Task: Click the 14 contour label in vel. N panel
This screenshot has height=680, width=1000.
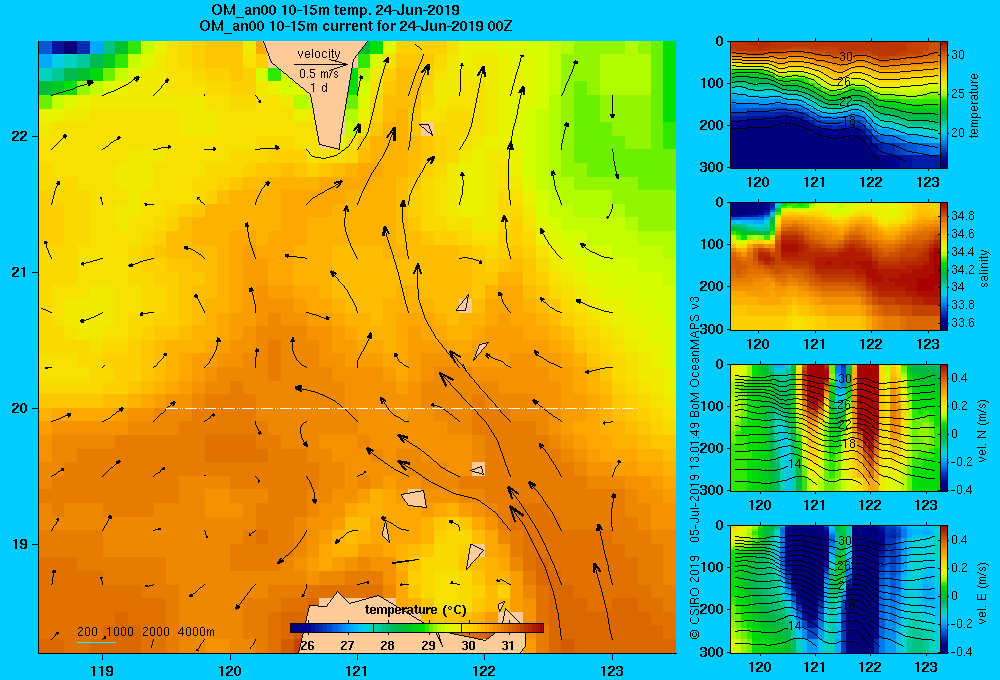Action: click(794, 464)
